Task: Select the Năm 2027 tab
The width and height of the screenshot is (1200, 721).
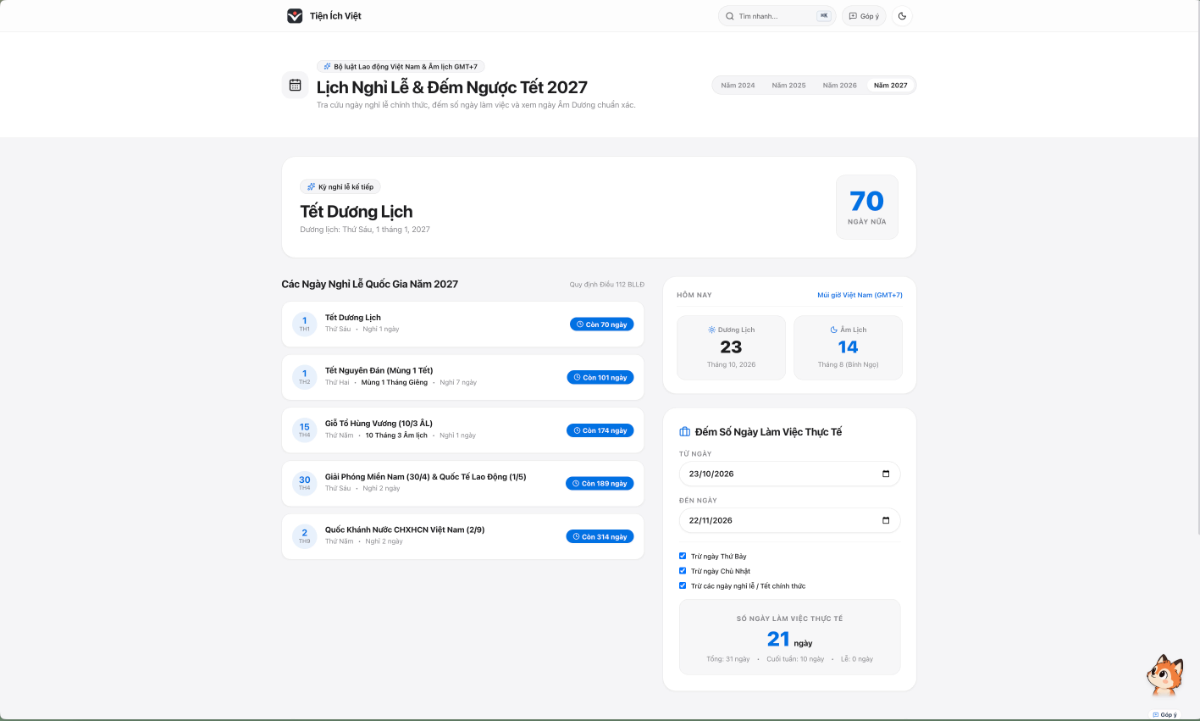Action: click(891, 85)
